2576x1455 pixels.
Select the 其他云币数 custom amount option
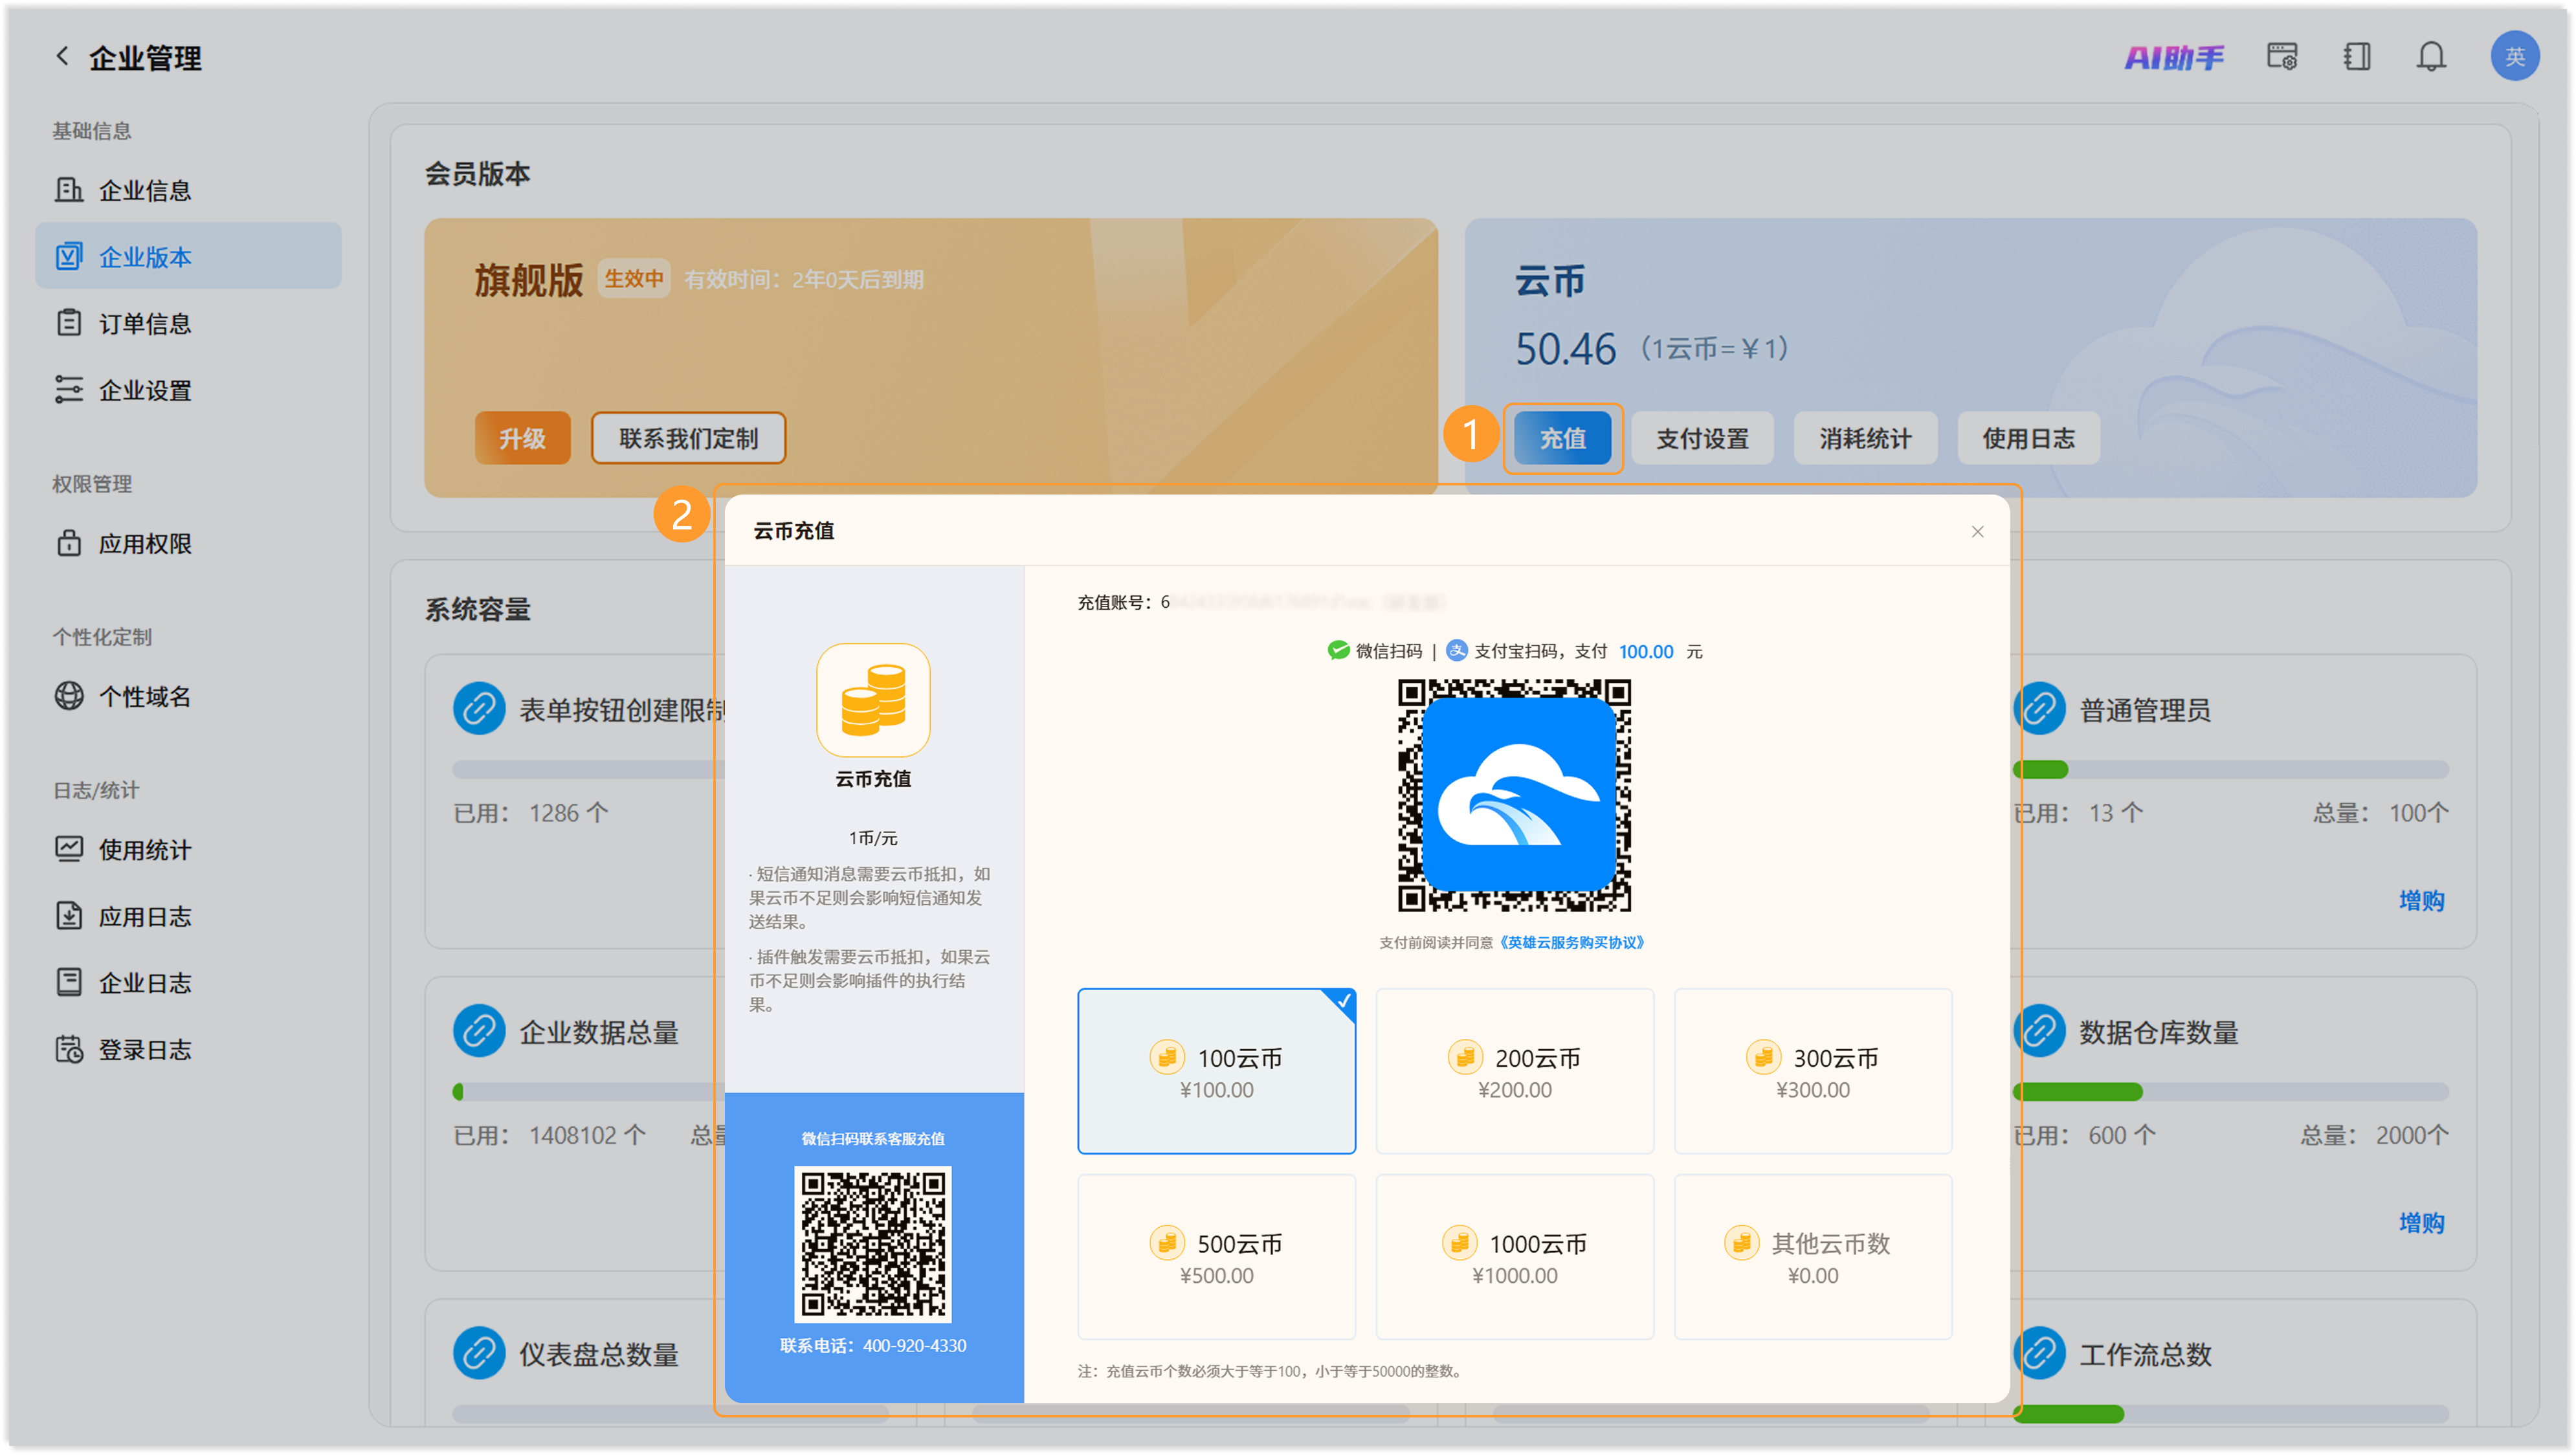coord(1812,1256)
